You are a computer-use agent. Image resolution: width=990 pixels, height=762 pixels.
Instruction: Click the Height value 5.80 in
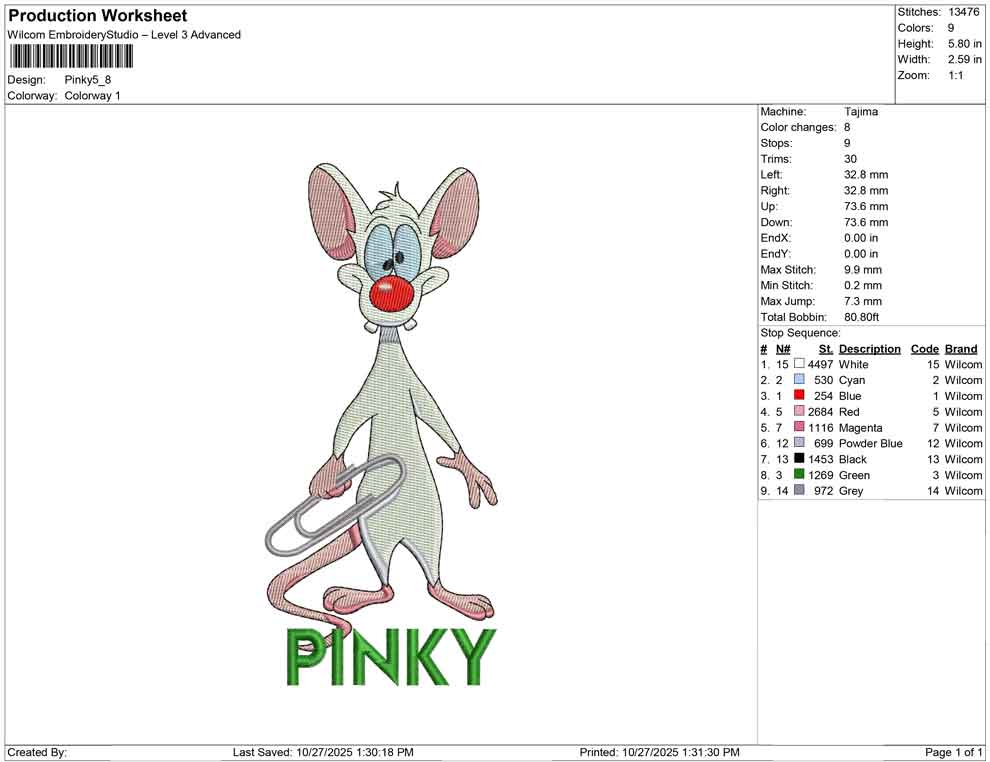(965, 44)
